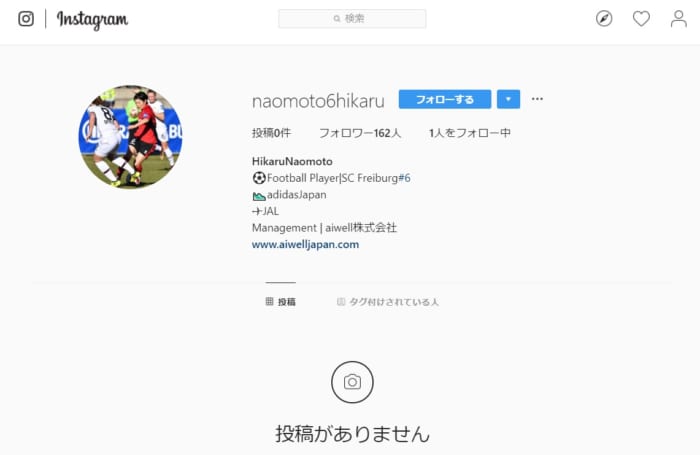Open the Instagram wordmark home link
Screen dimensions: 700x455
click(92, 20)
